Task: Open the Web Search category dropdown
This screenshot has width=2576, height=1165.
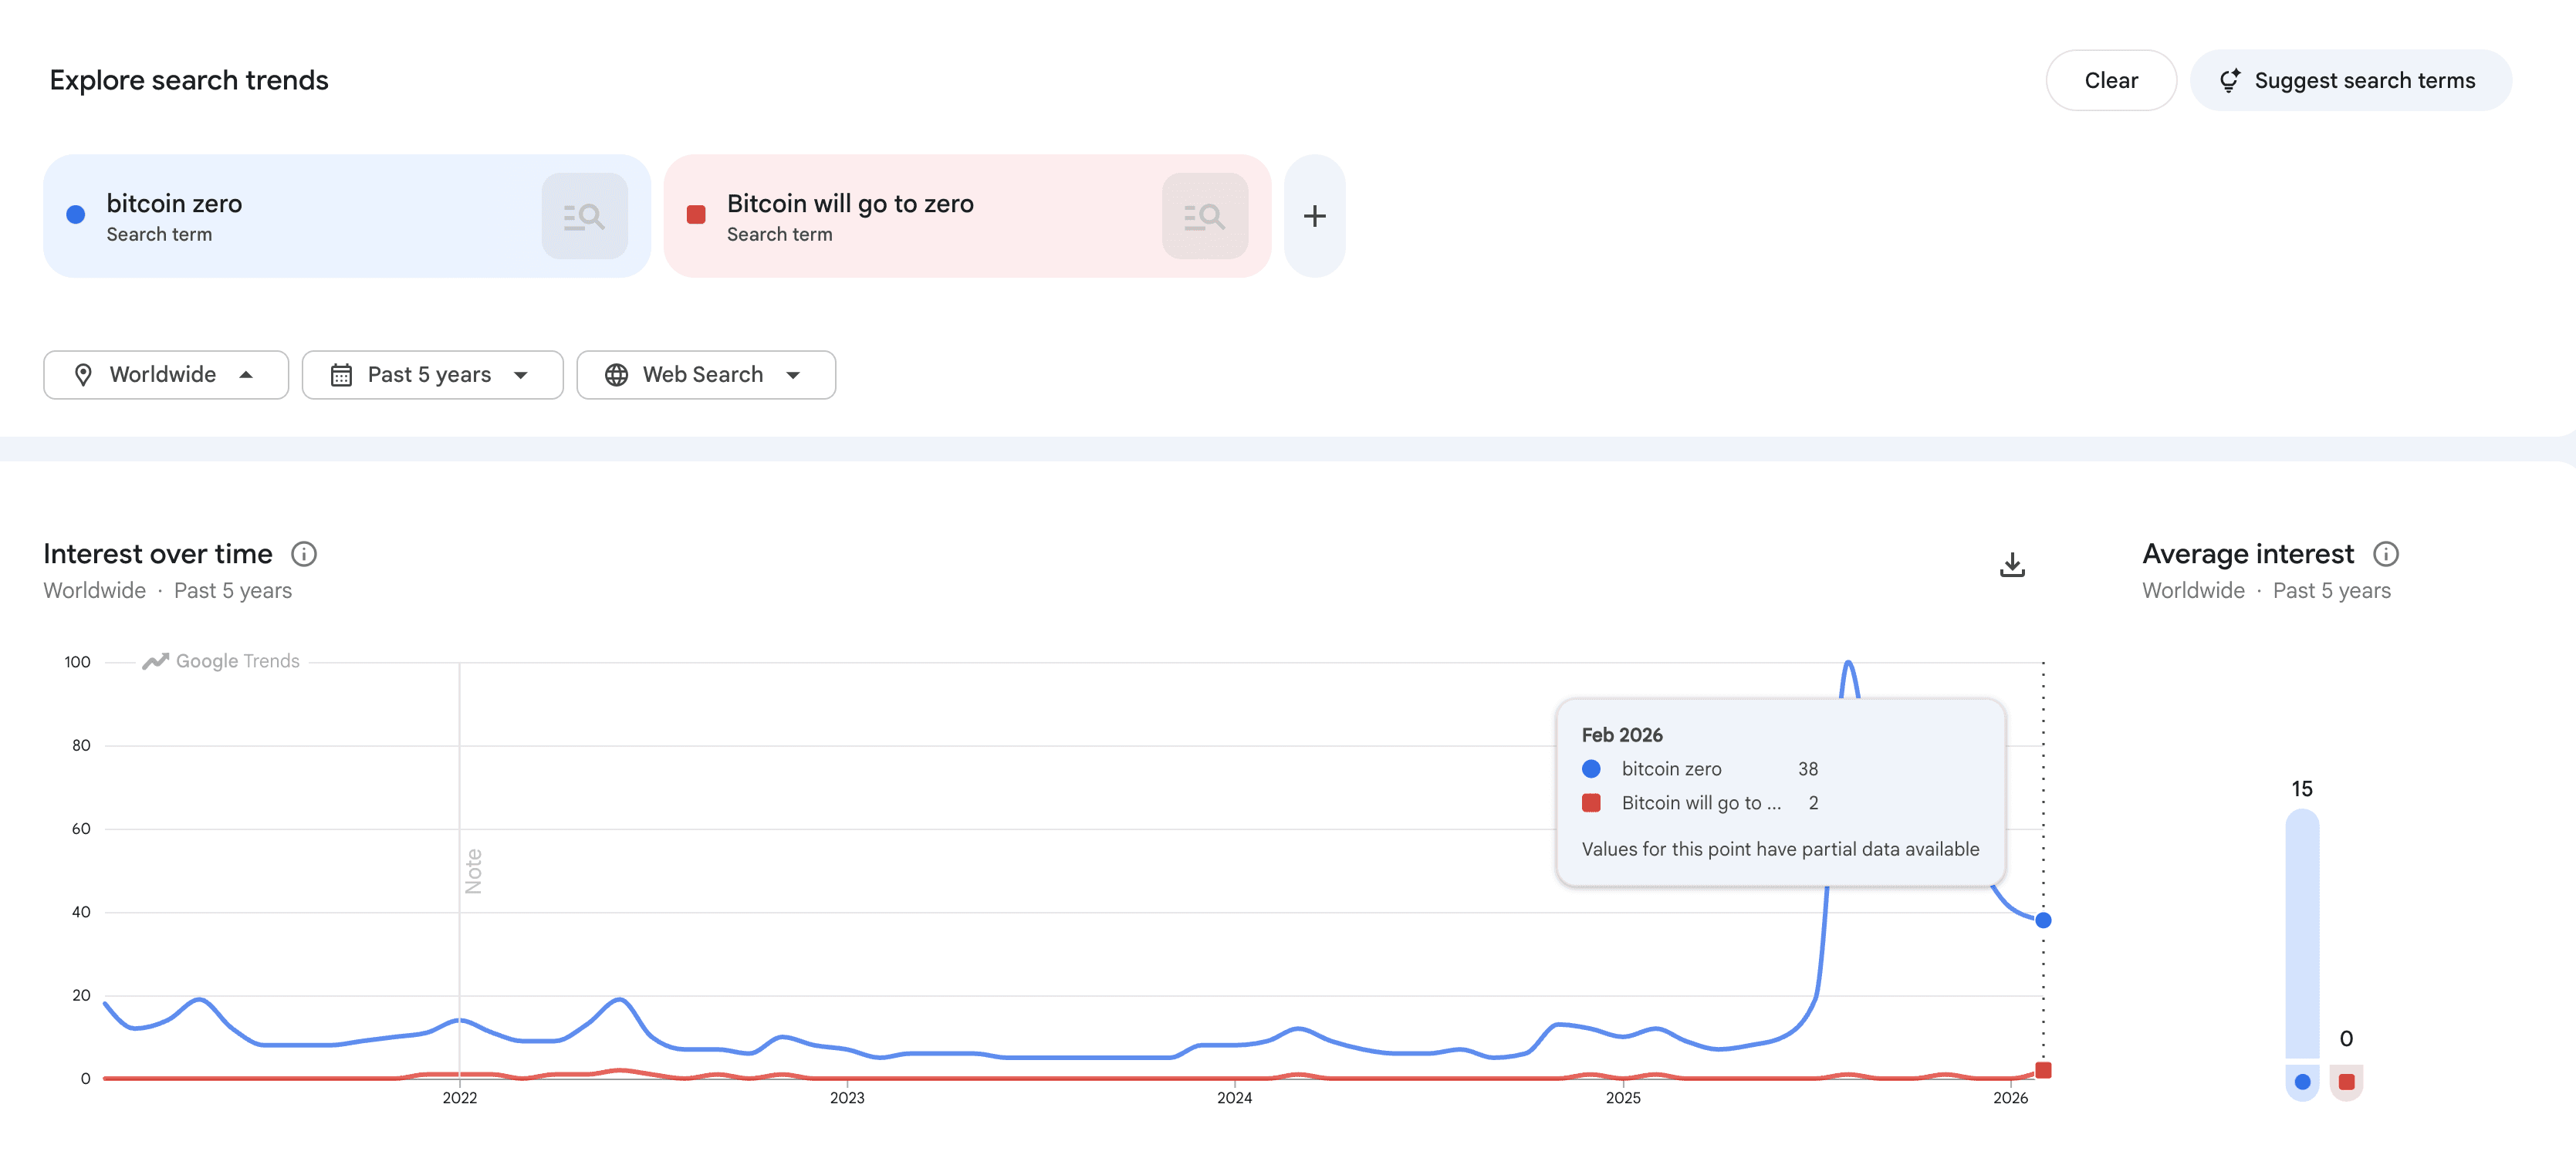Action: (x=706, y=374)
